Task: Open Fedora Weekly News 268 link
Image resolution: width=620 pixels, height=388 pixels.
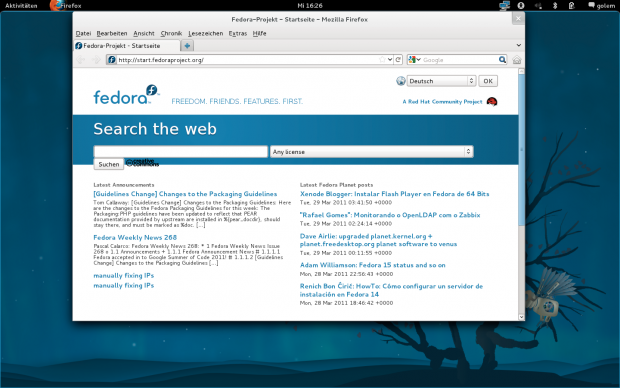Action: [x=135, y=237]
